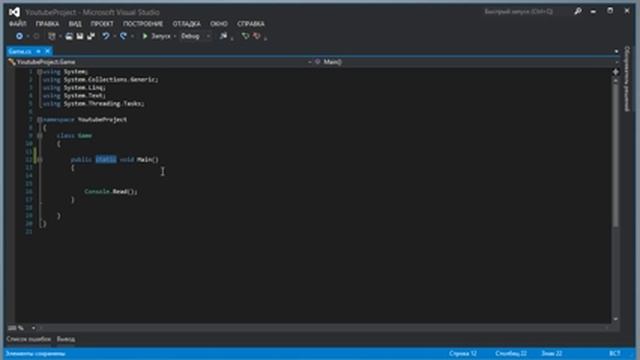The height and width of the screenshot is (360, 640).
Task: Open the ПОСТРОЕНИЕ menu
Action: point(143,24)
